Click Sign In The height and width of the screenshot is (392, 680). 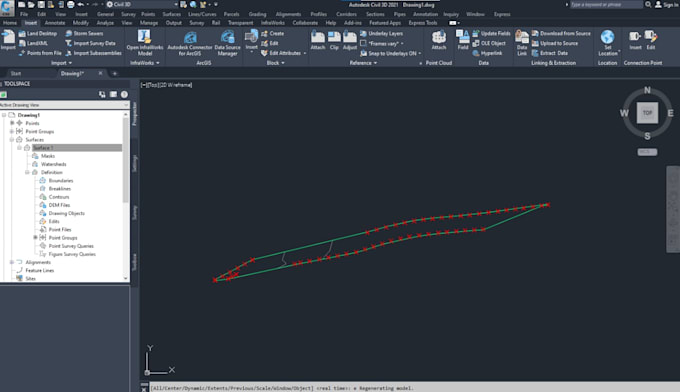tap(666, 5)
